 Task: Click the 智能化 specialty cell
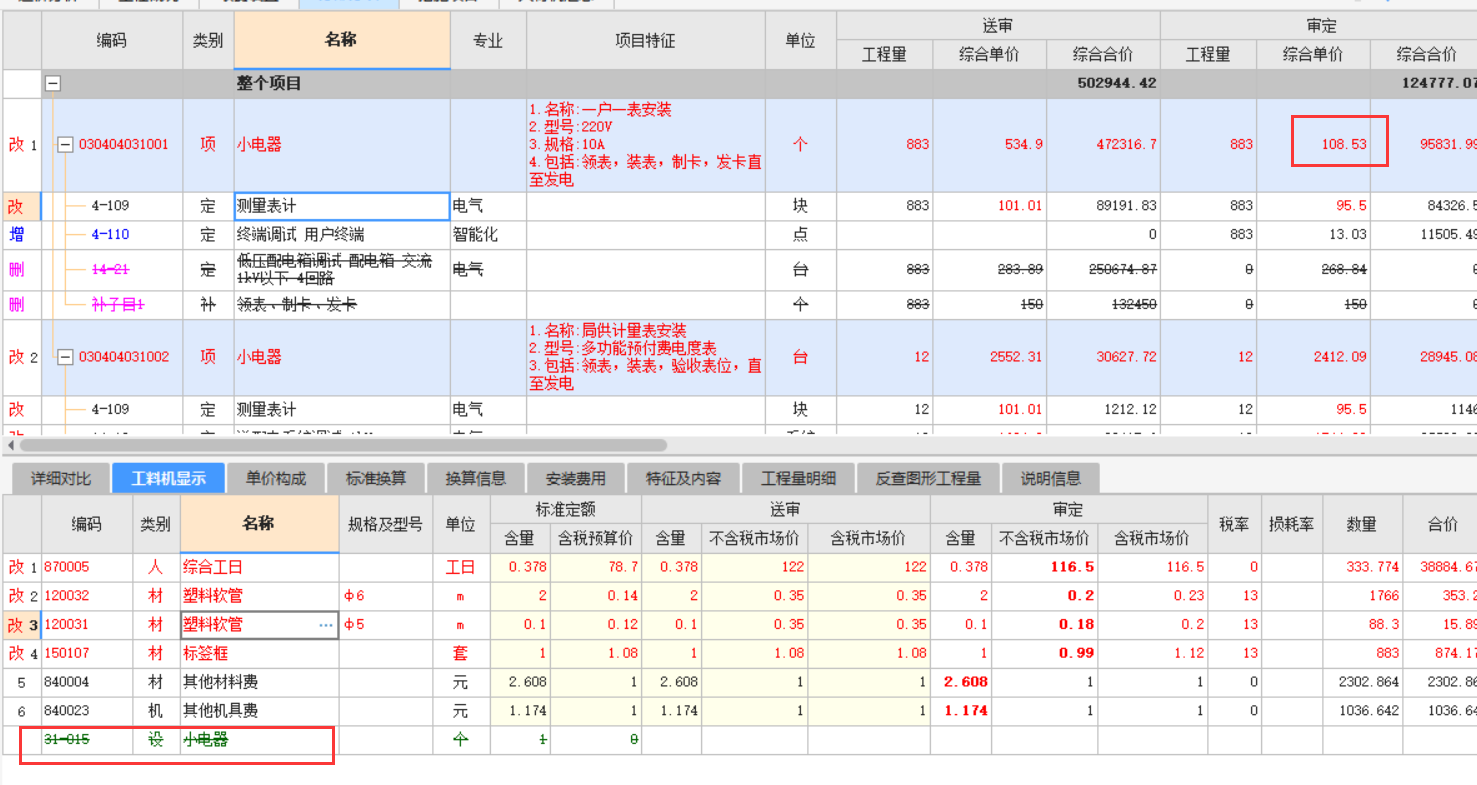[488, 235]
